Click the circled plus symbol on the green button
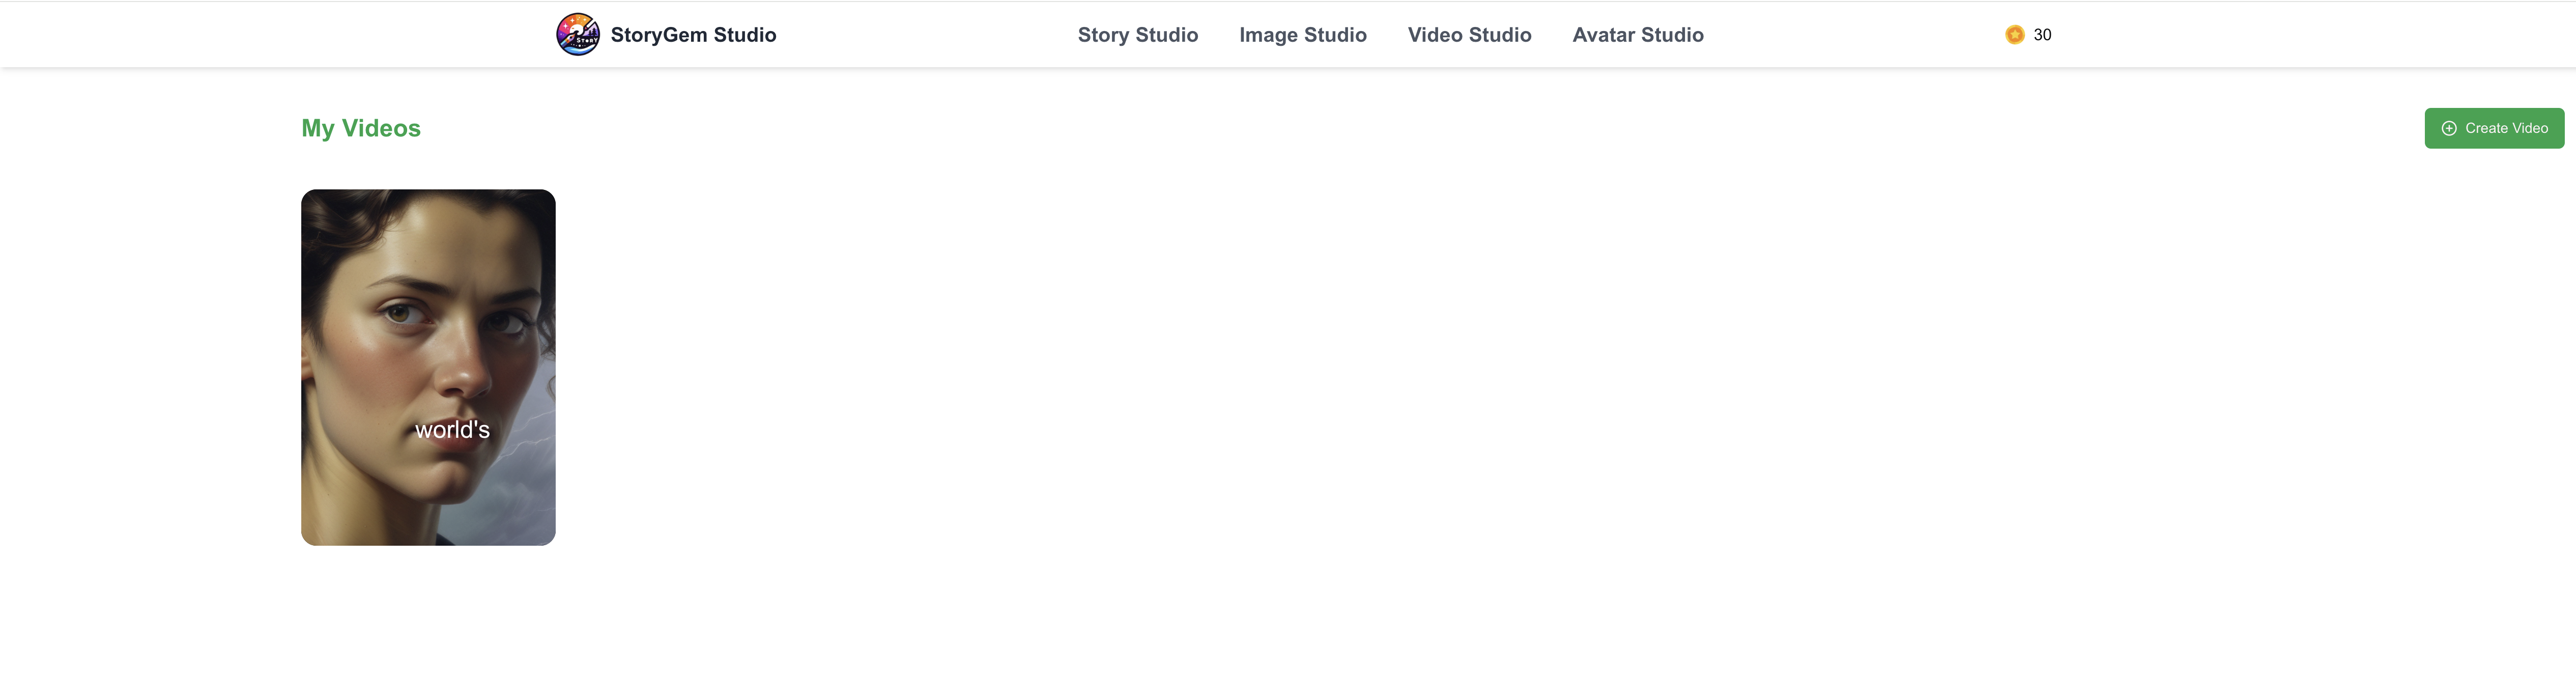Image resolution: width=2576 pixels, height=674 pixels. point(2448,128)
